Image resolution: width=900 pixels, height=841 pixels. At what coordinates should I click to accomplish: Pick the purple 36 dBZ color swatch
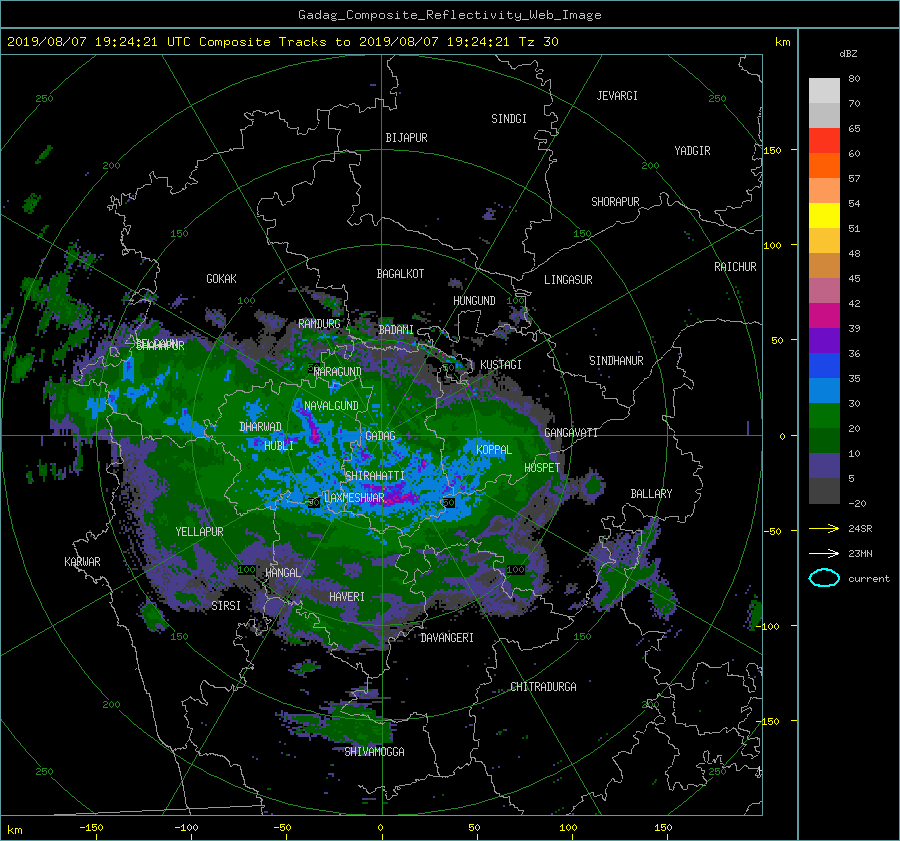(x=824, y=341)
